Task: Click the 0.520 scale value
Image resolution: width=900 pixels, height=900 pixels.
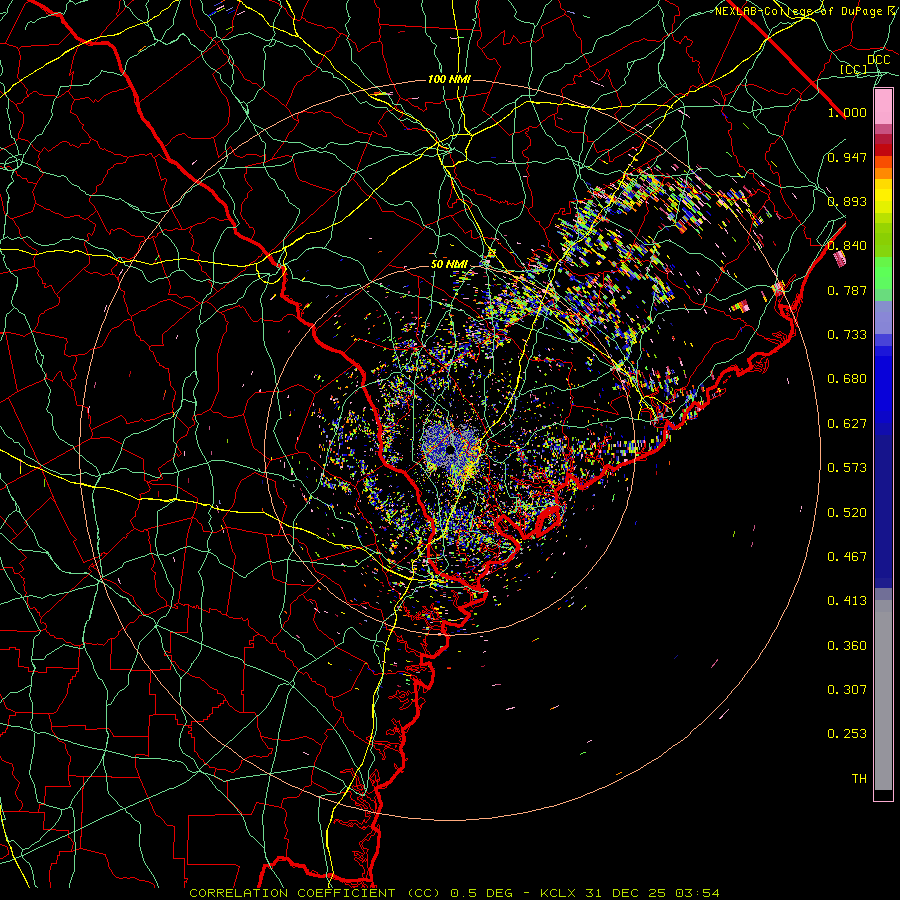Action: click(x=847, y=513)
